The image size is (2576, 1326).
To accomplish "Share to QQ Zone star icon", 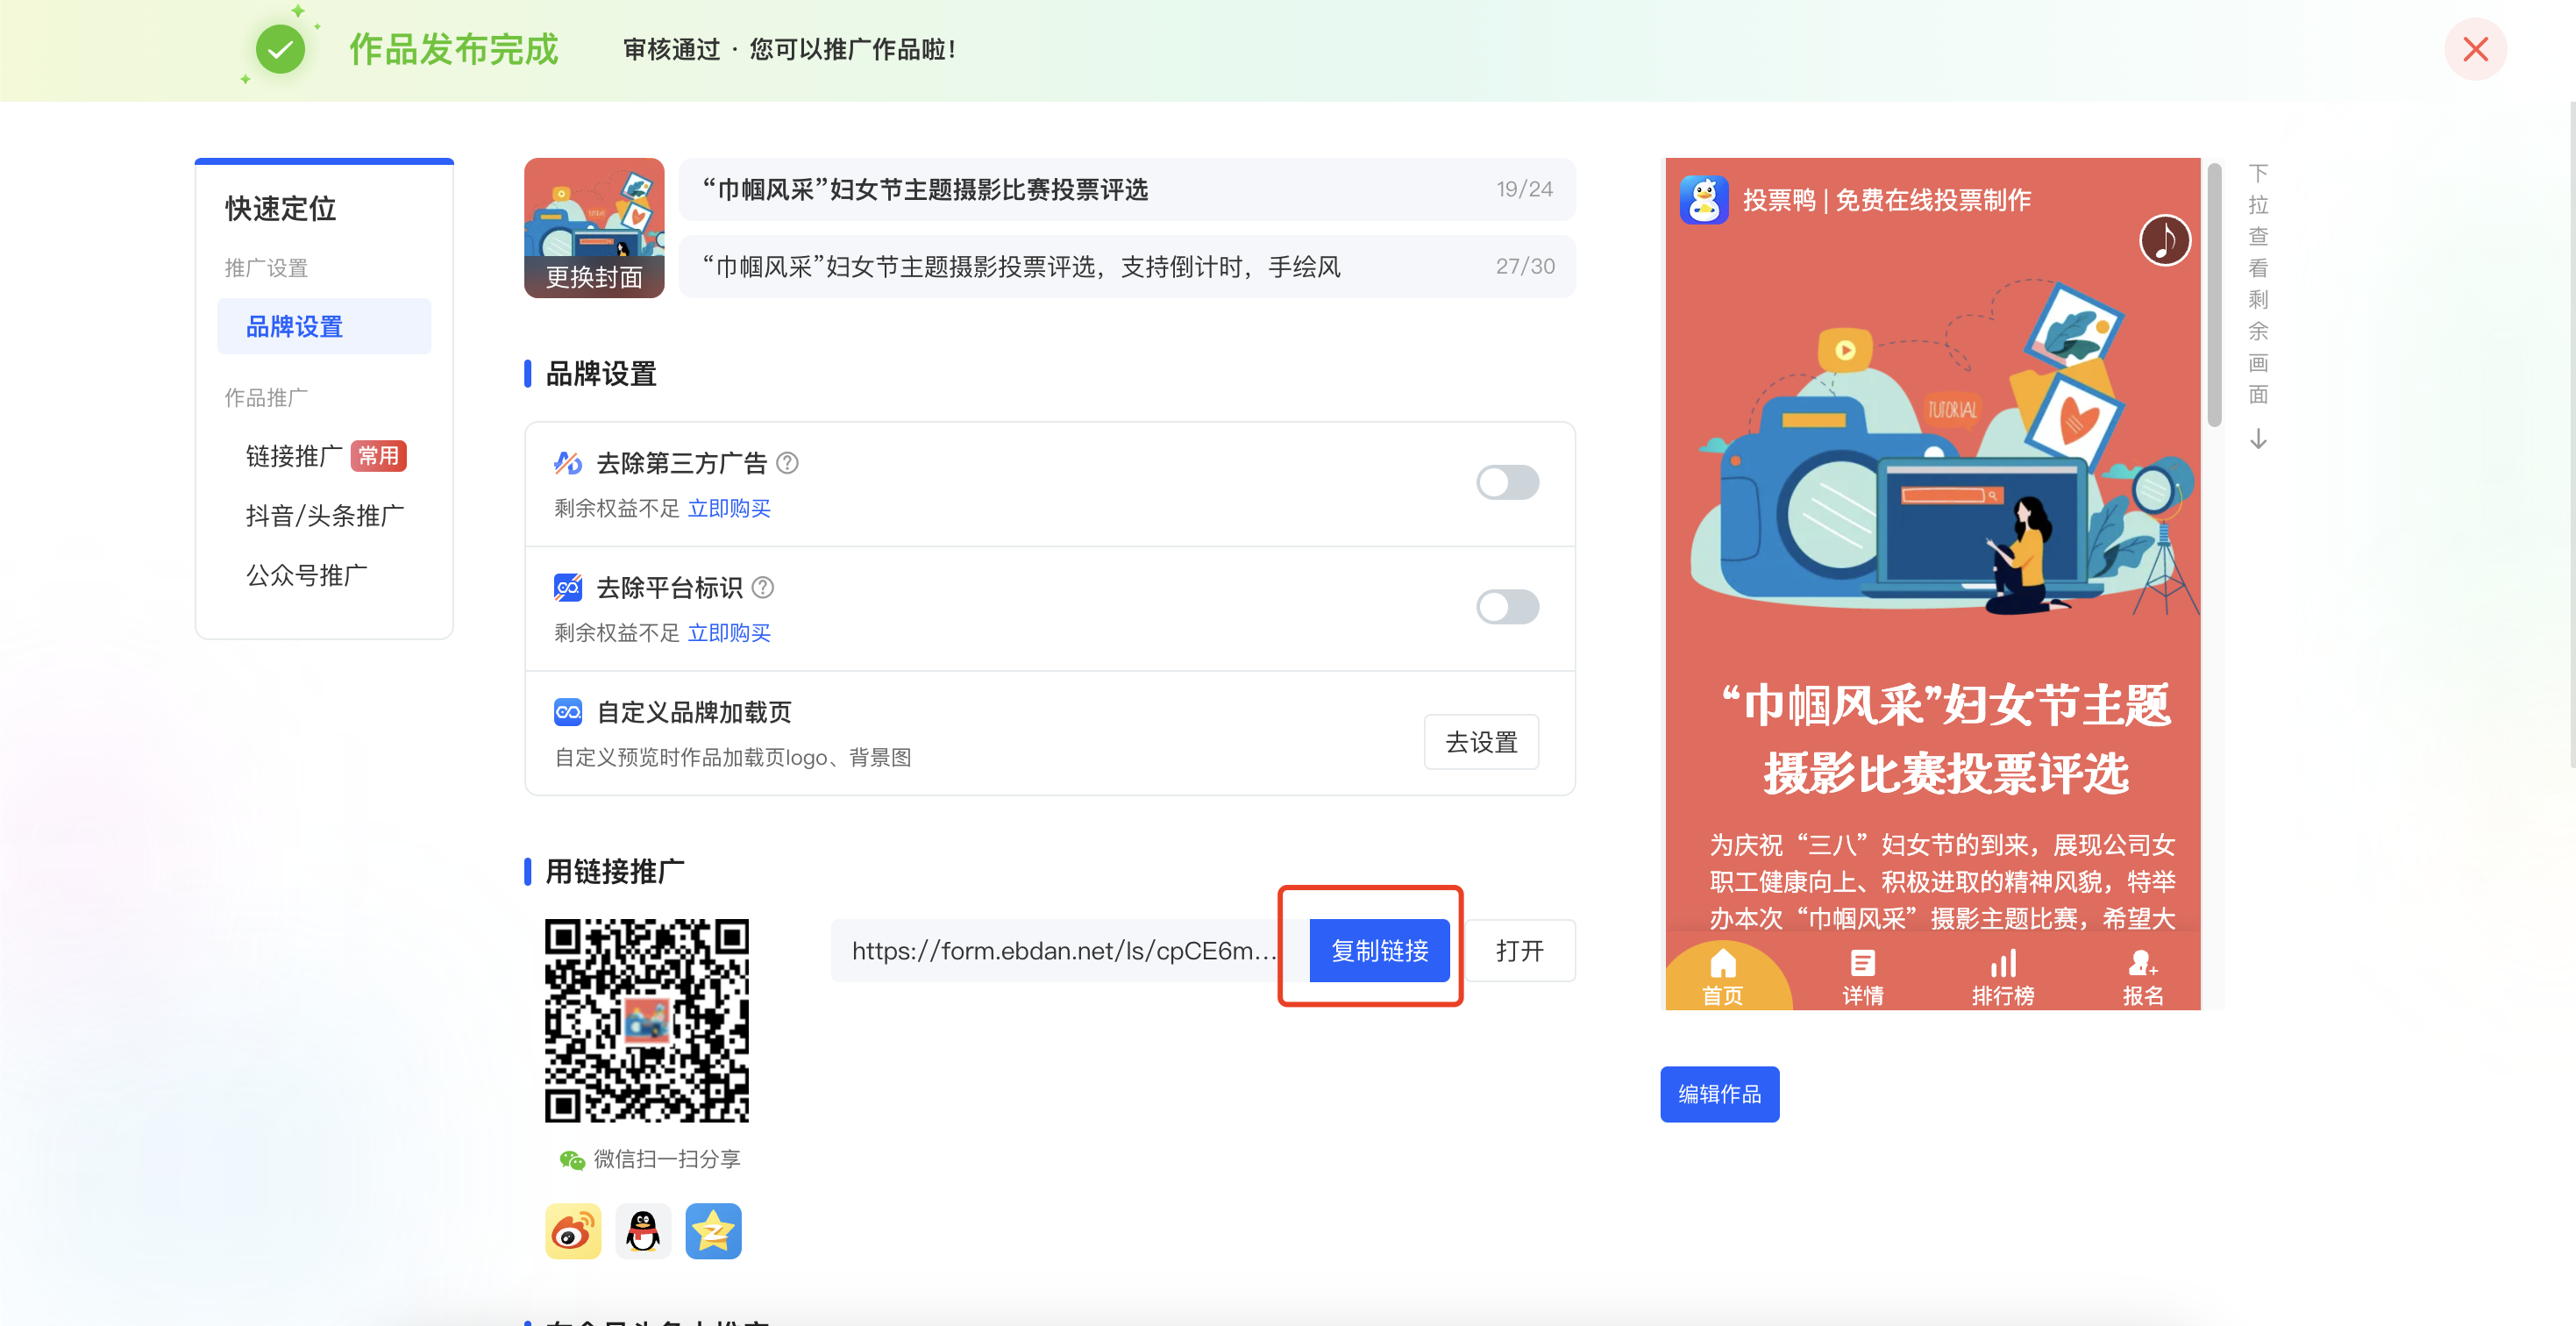I will point(713,1231).
